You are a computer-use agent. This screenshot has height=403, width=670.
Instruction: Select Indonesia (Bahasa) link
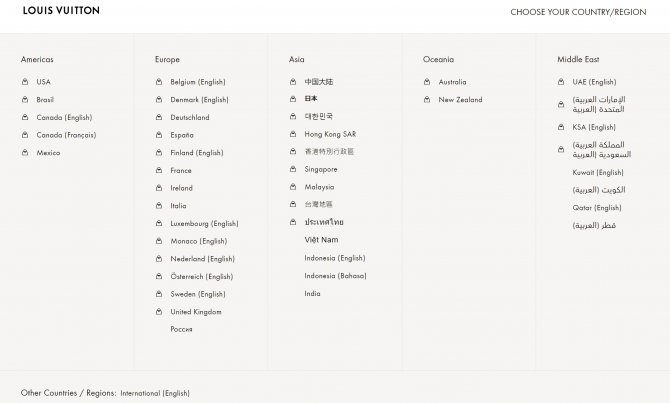pyautogui.click(x=335, y=276)
